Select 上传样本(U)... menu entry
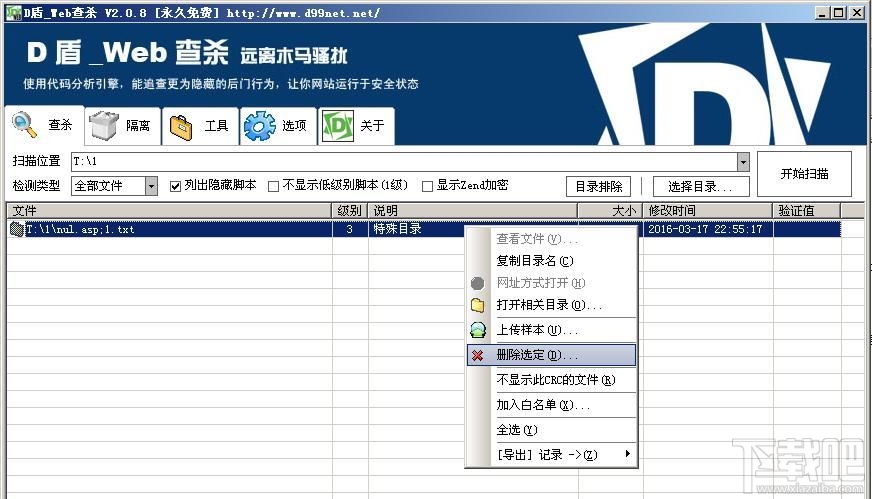872x499 pixels. [551, 330]
